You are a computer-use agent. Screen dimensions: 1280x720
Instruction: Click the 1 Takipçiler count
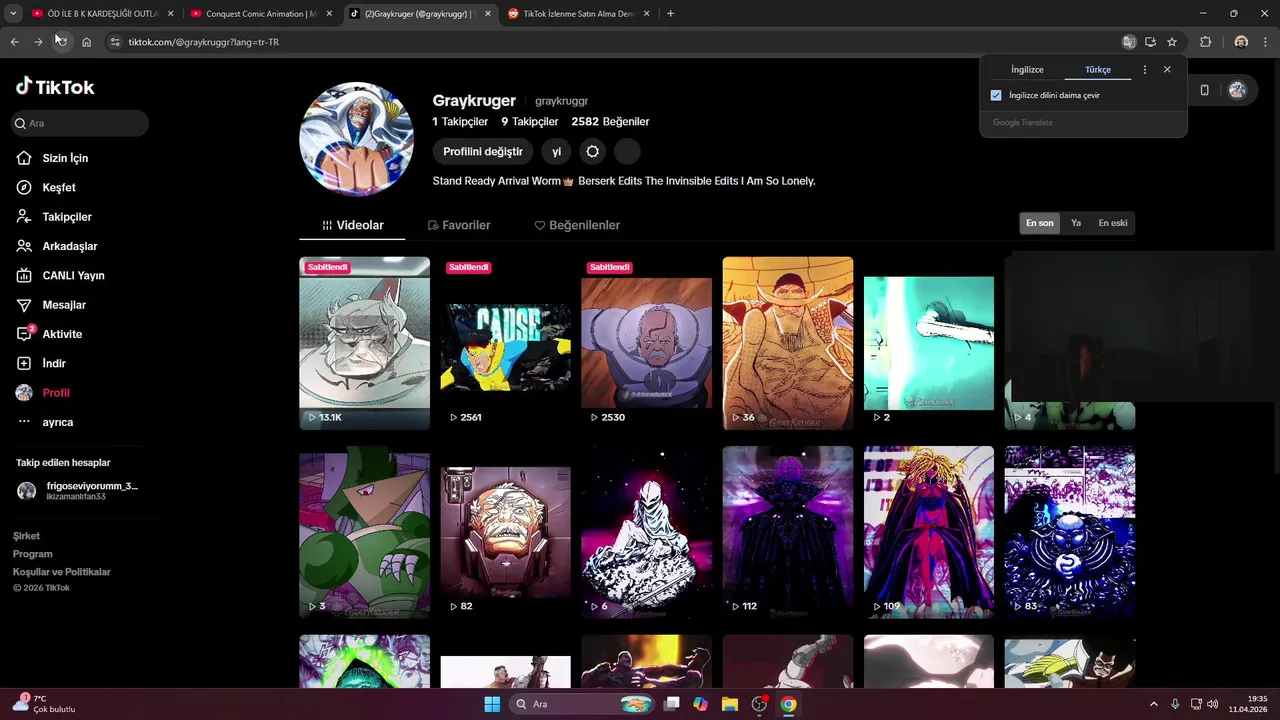click(460, 122)
